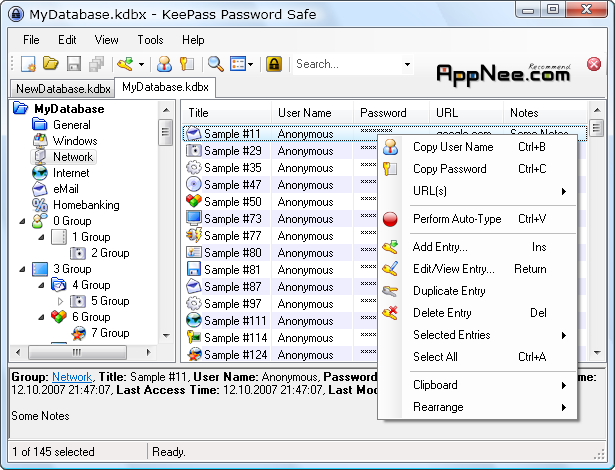Click the Copy User Name toolbar icon
This screenshot has width=615, height=470.
[x=164, y=64]
